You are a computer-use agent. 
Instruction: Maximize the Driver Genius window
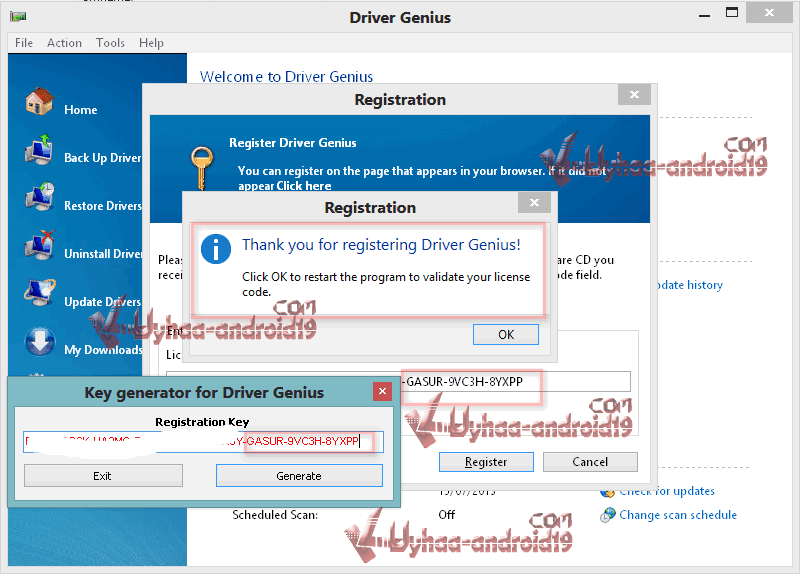(732, 13)
